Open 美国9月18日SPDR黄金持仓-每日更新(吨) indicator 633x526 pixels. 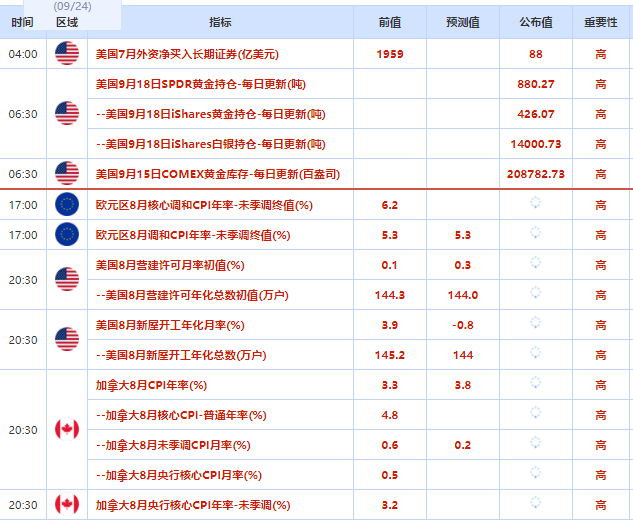click(201, 84)
